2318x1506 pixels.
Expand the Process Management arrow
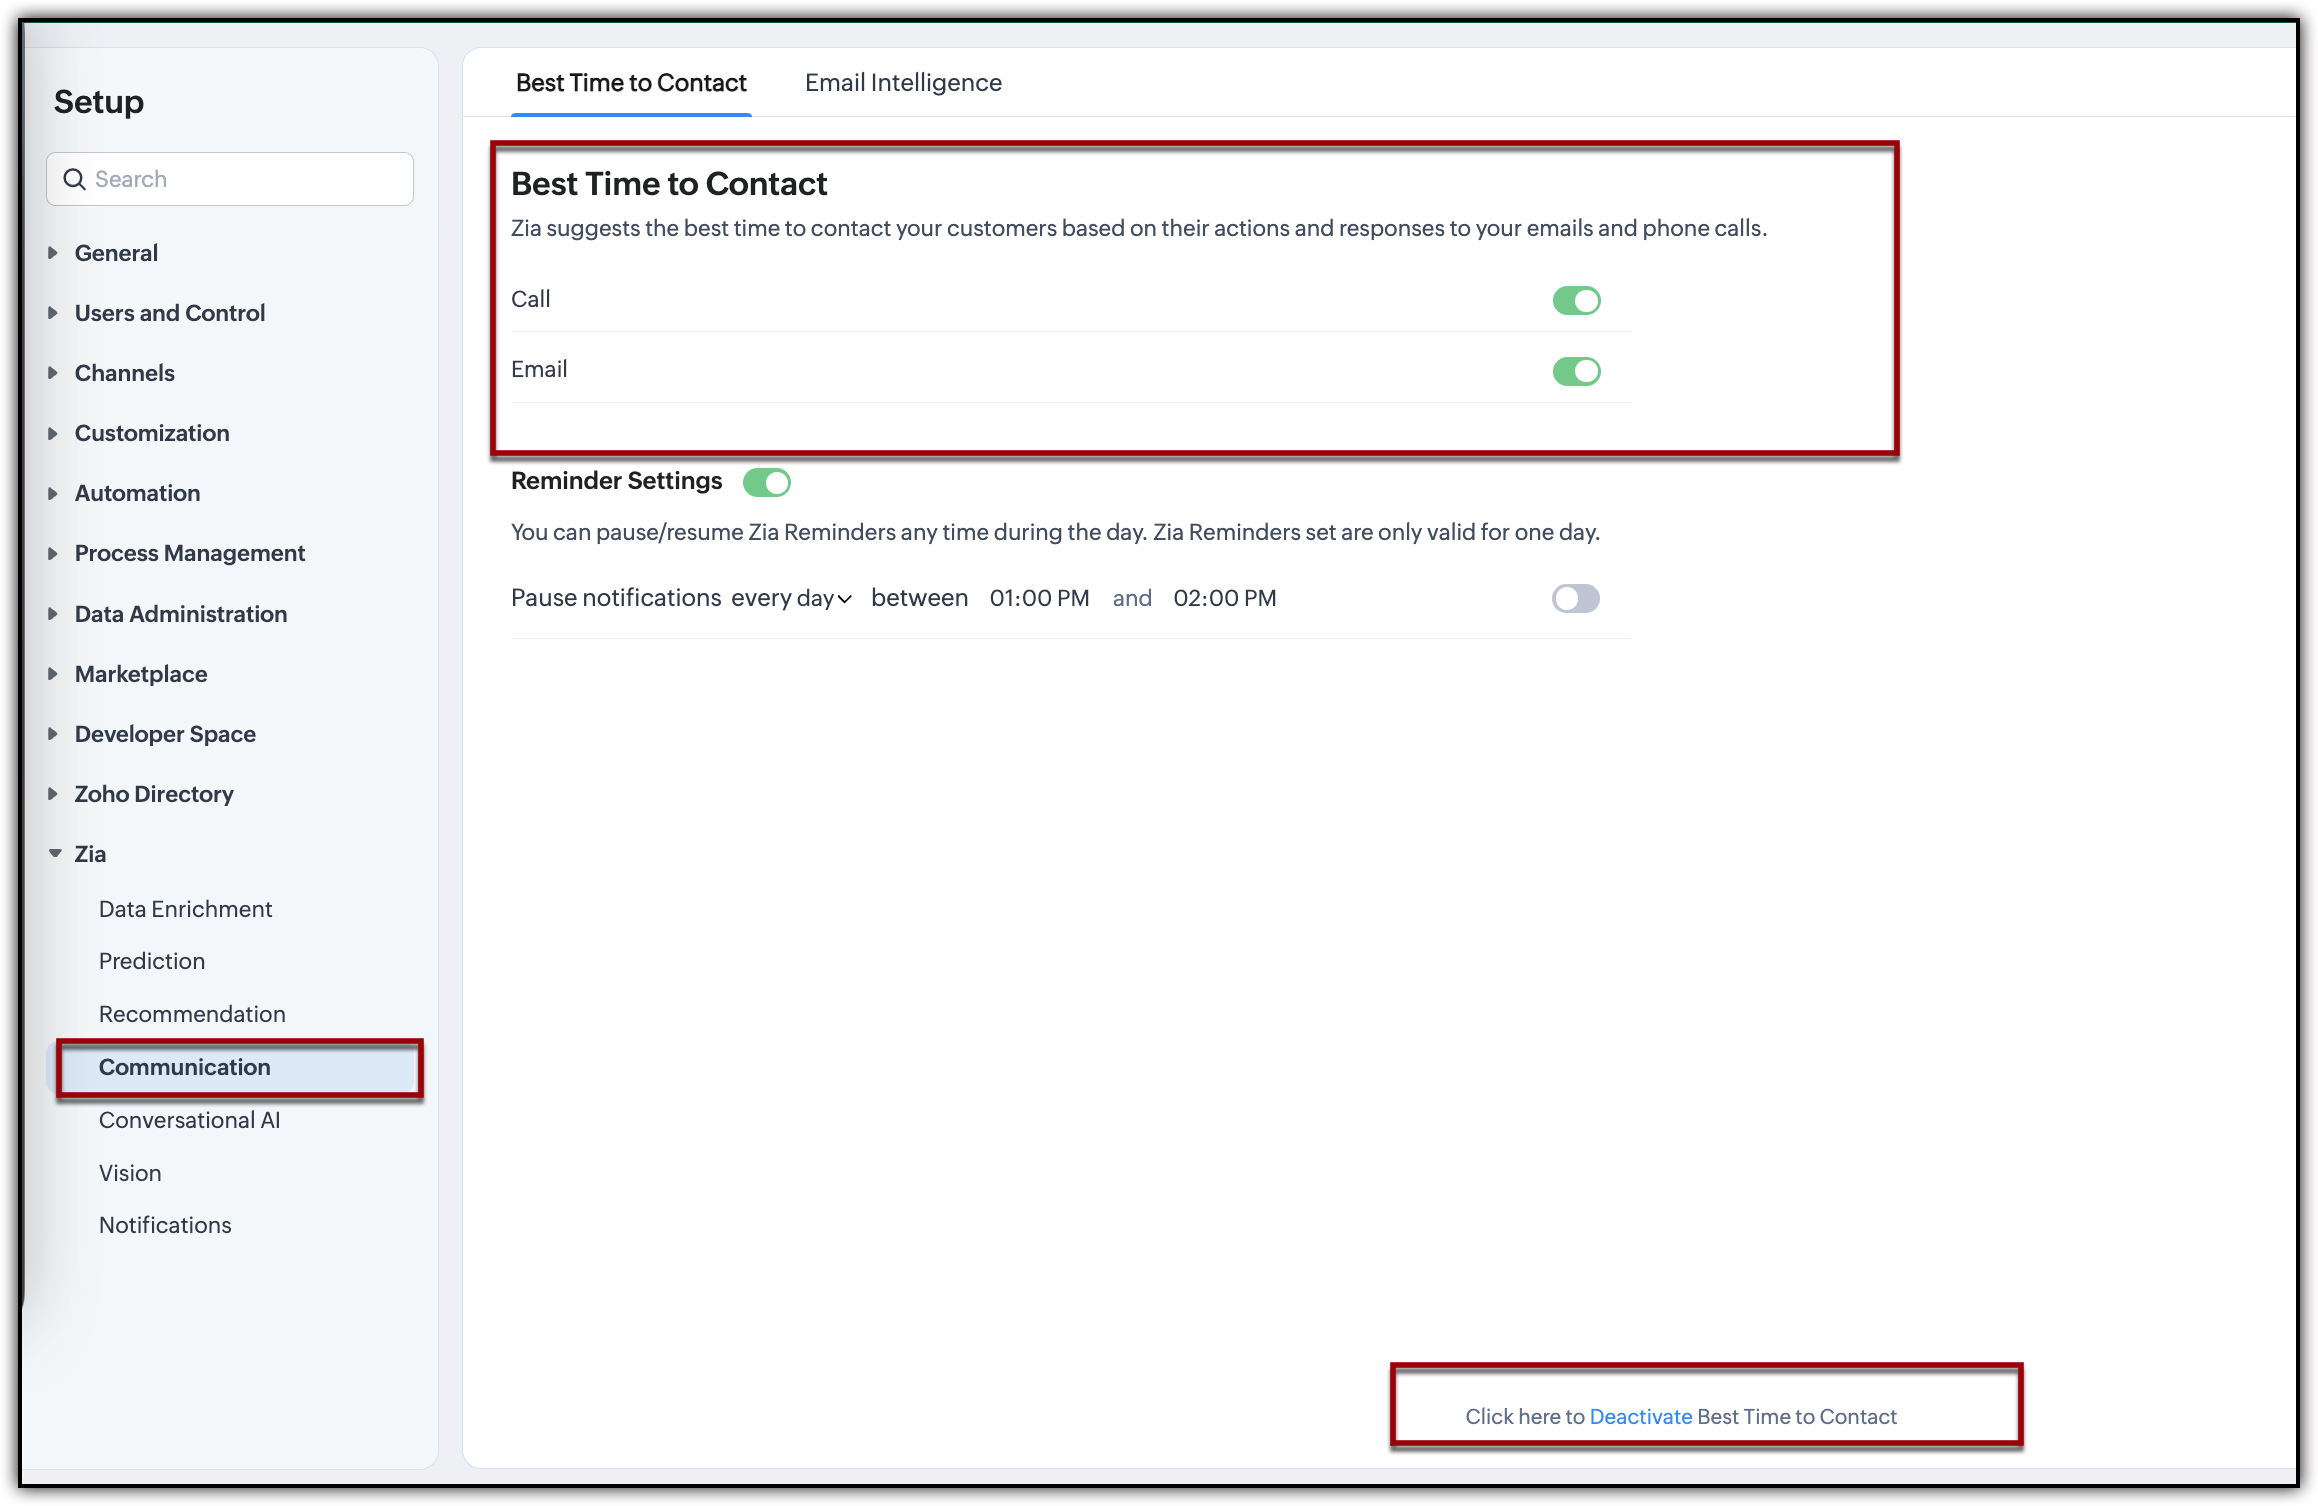(53, 553)
